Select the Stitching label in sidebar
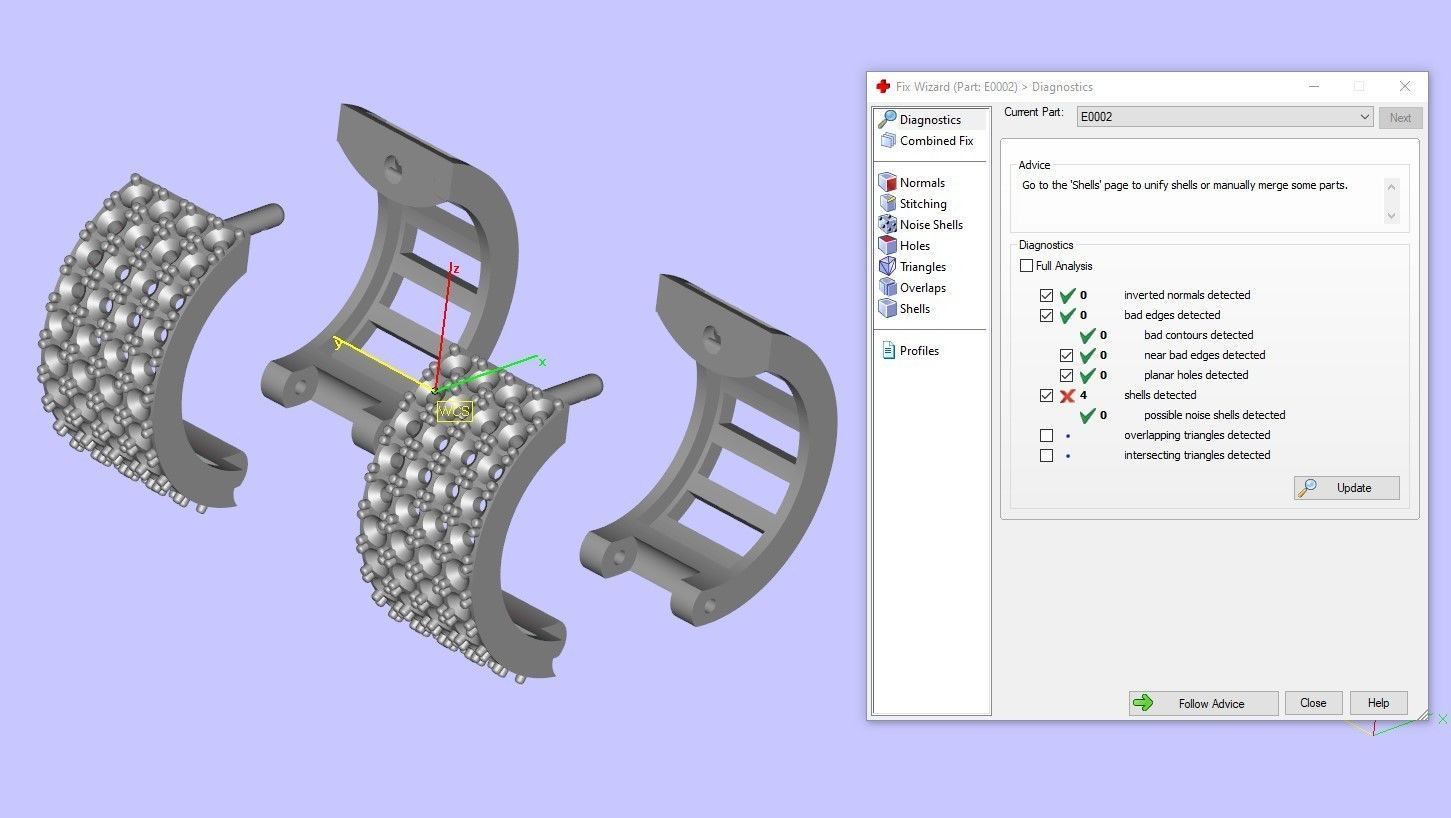The image size is (1451, 818). coord(923,203)
